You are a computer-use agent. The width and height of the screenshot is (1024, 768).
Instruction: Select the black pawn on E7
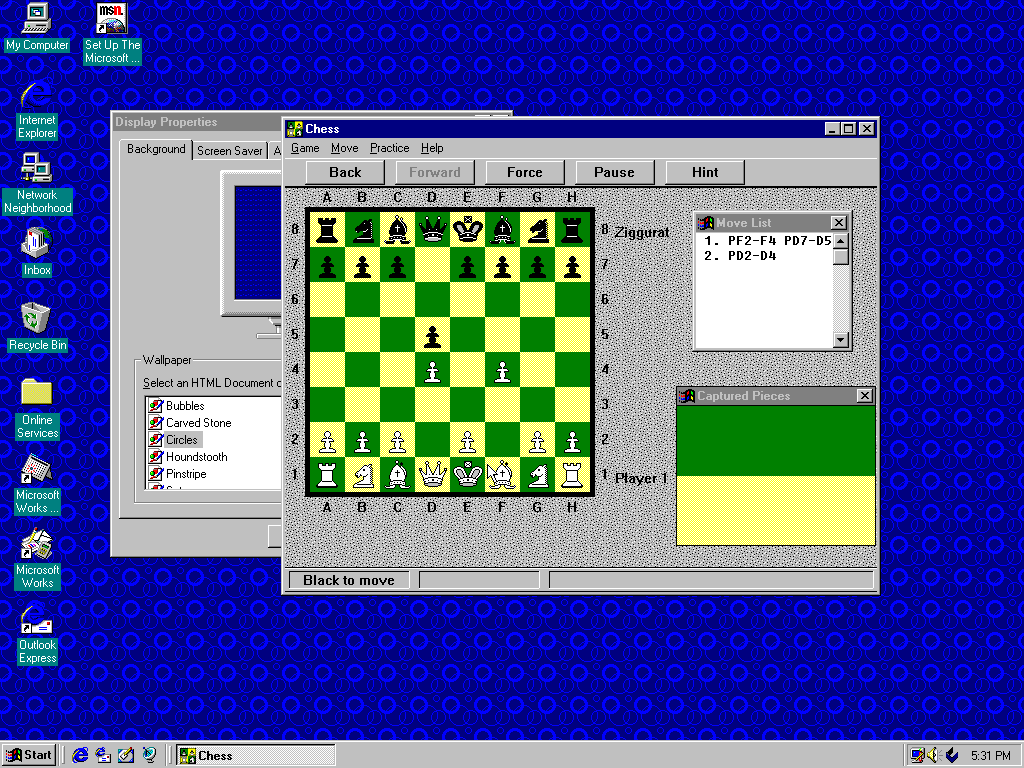pos(468,266)
